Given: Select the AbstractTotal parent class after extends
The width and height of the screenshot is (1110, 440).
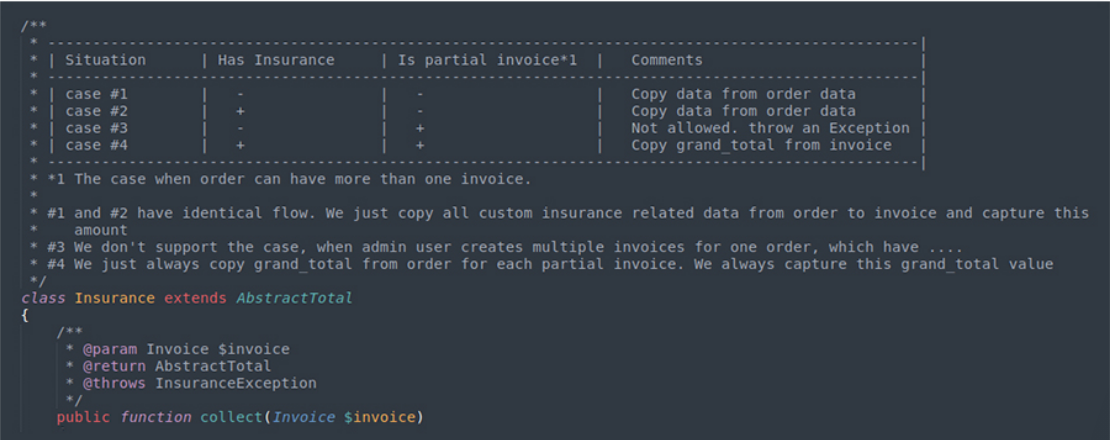Looking at the screenshot, I should tap(294, 298).
